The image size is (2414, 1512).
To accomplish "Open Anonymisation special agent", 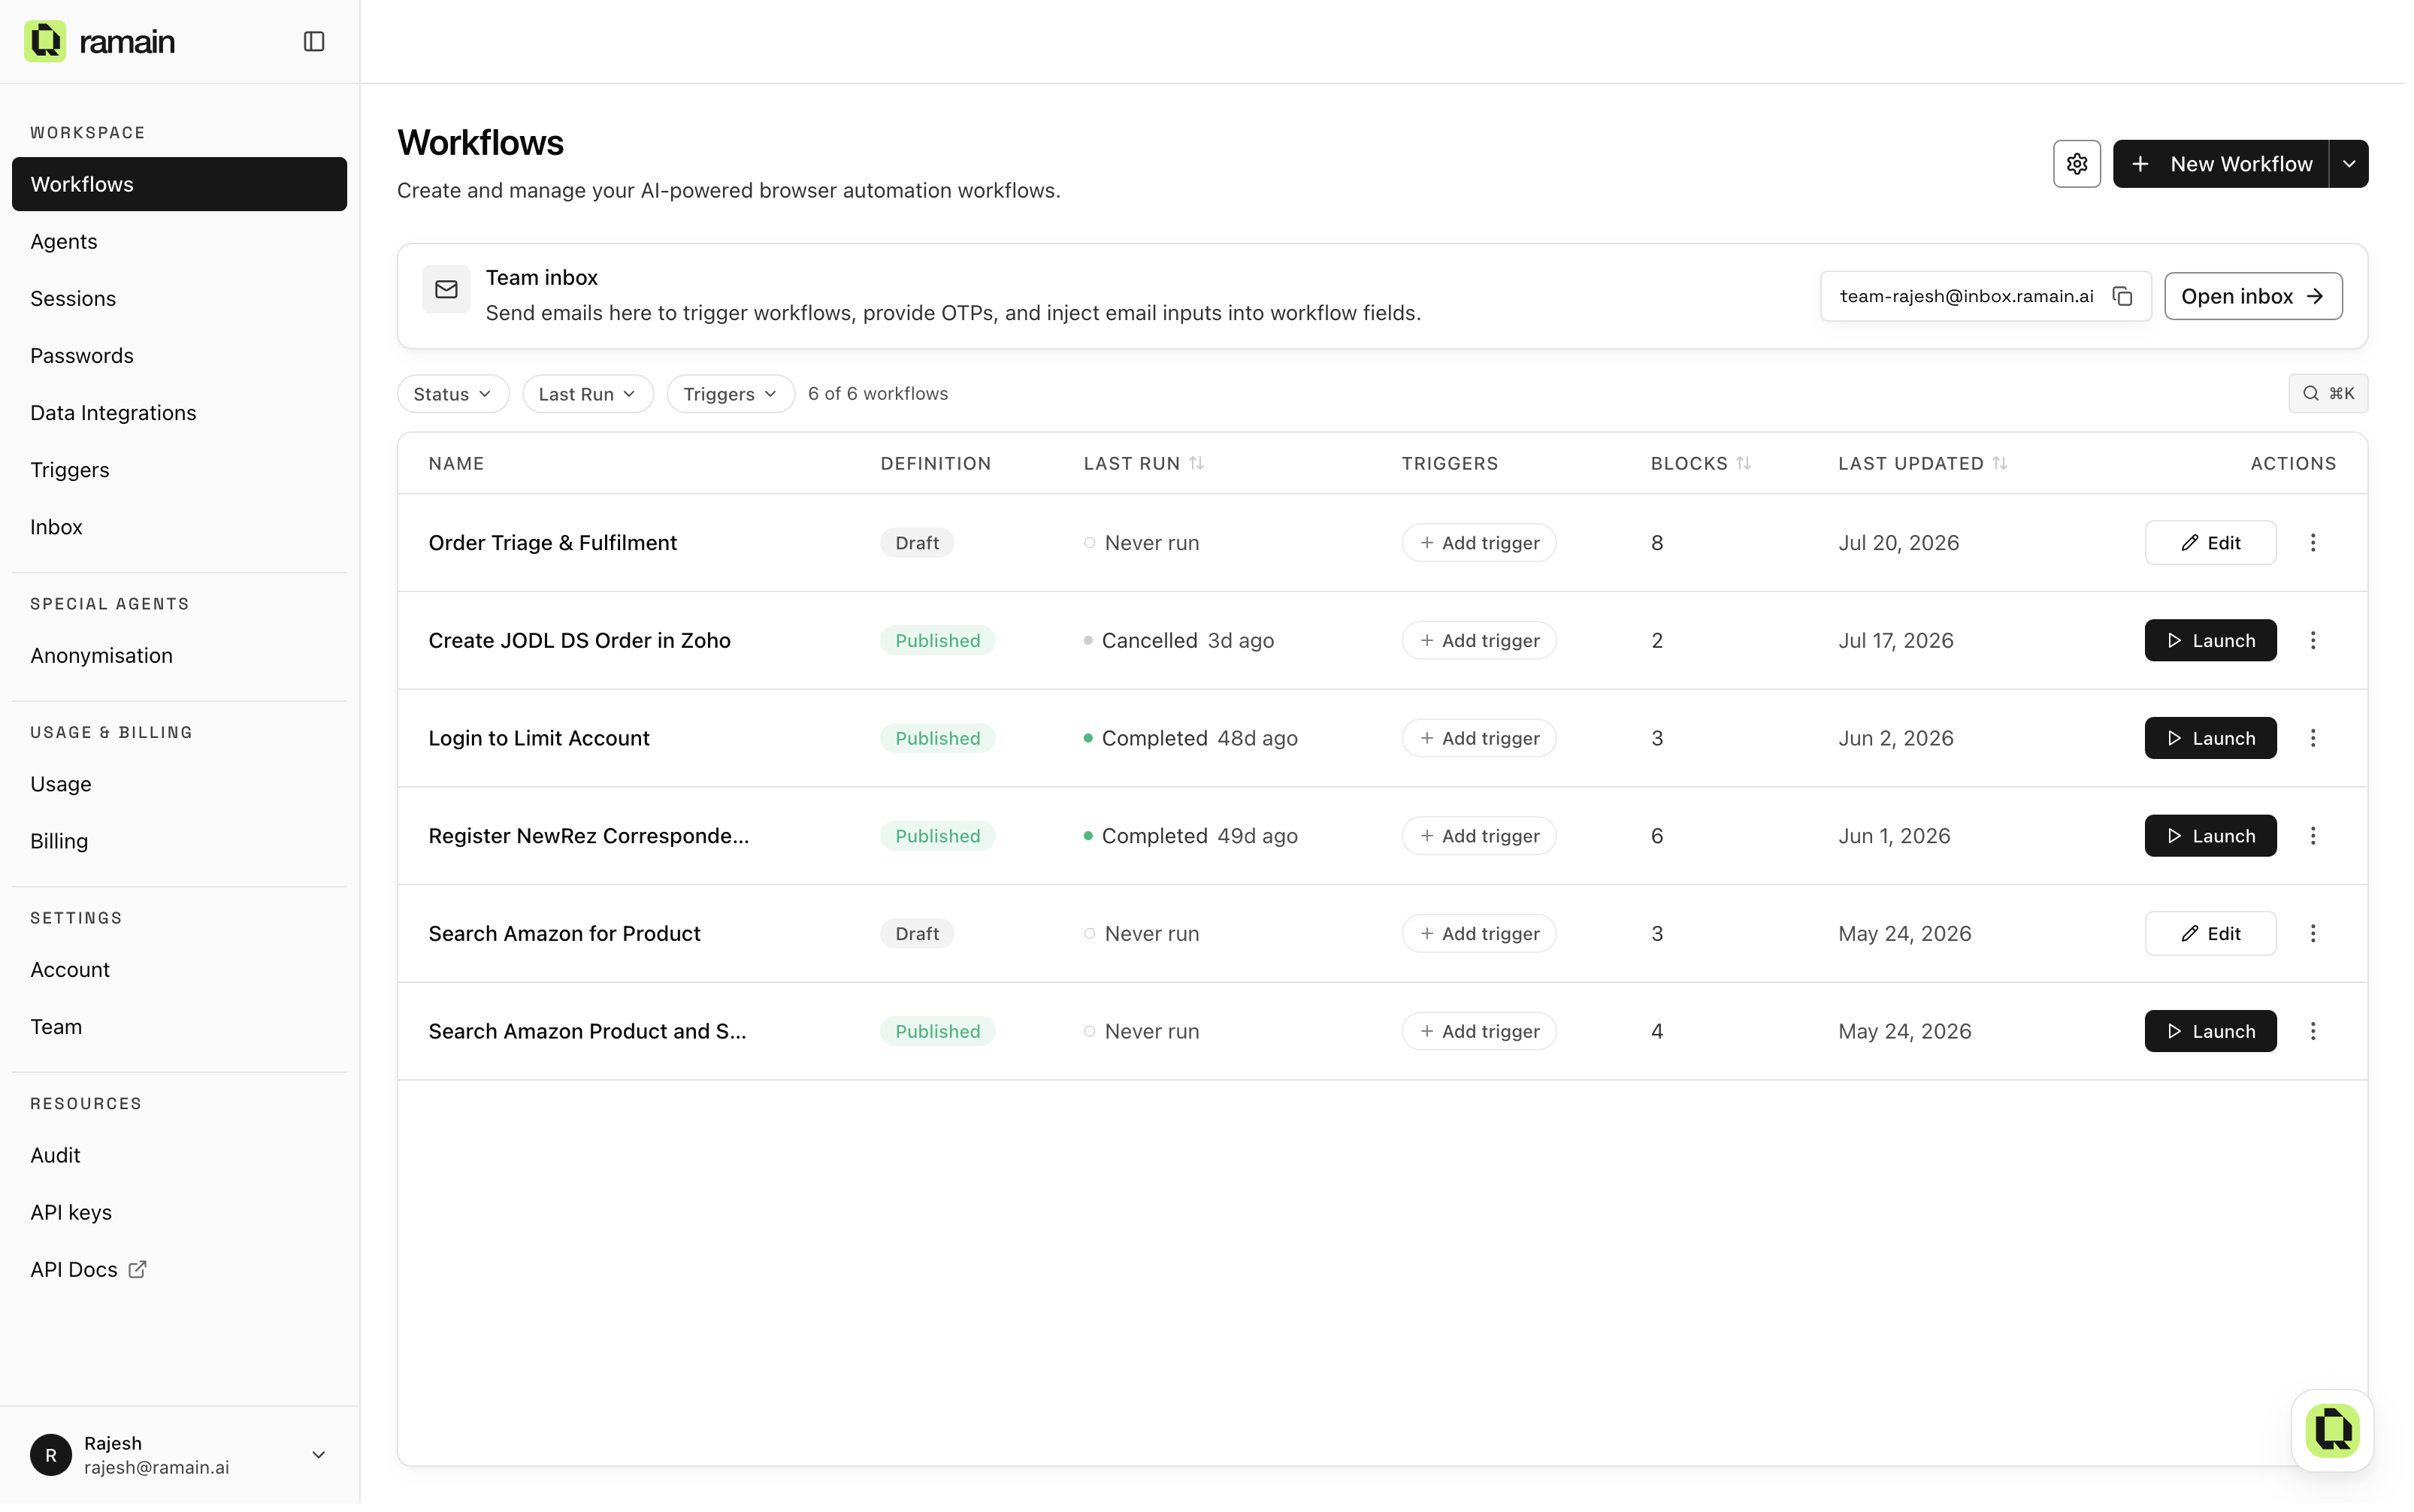I will click(180, 656).
